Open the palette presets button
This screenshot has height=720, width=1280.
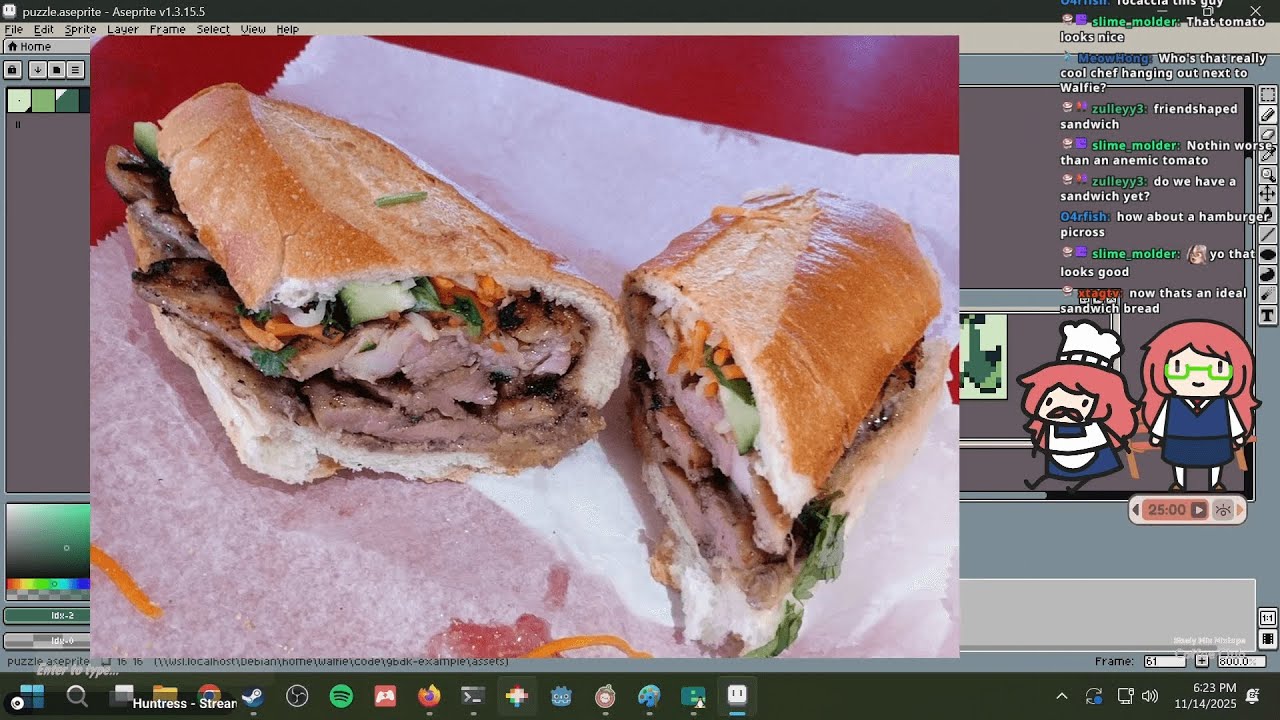[x=56, y=70]
